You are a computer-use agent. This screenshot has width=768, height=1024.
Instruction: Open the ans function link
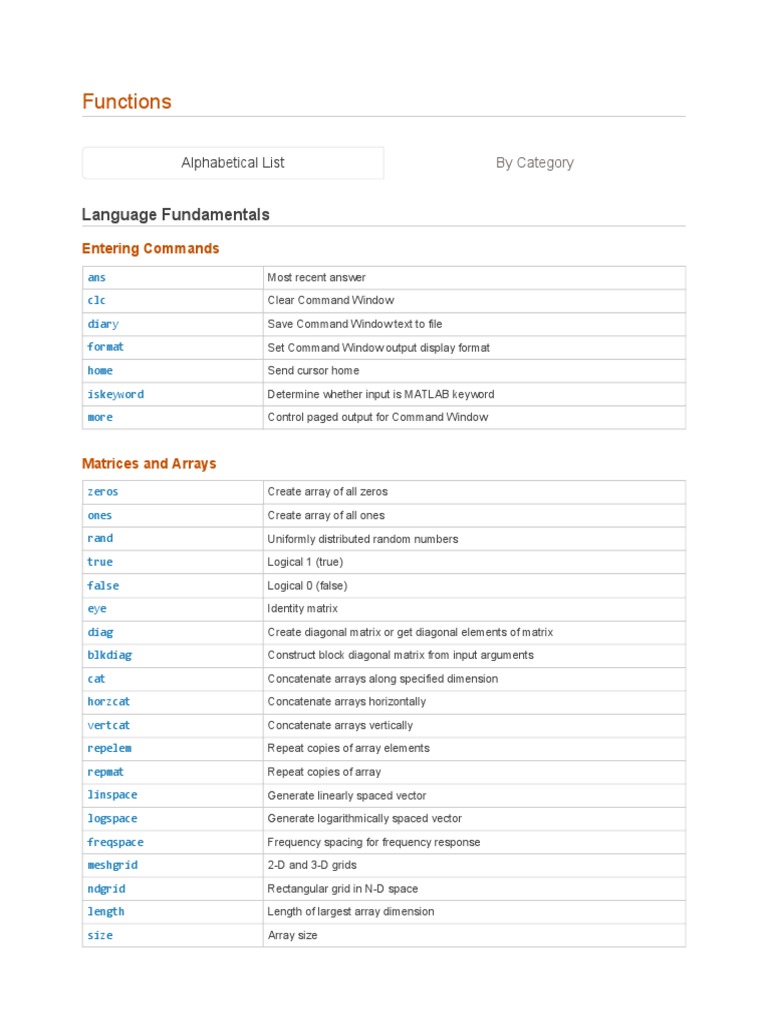pyautogui.click(x=96, y=277)
